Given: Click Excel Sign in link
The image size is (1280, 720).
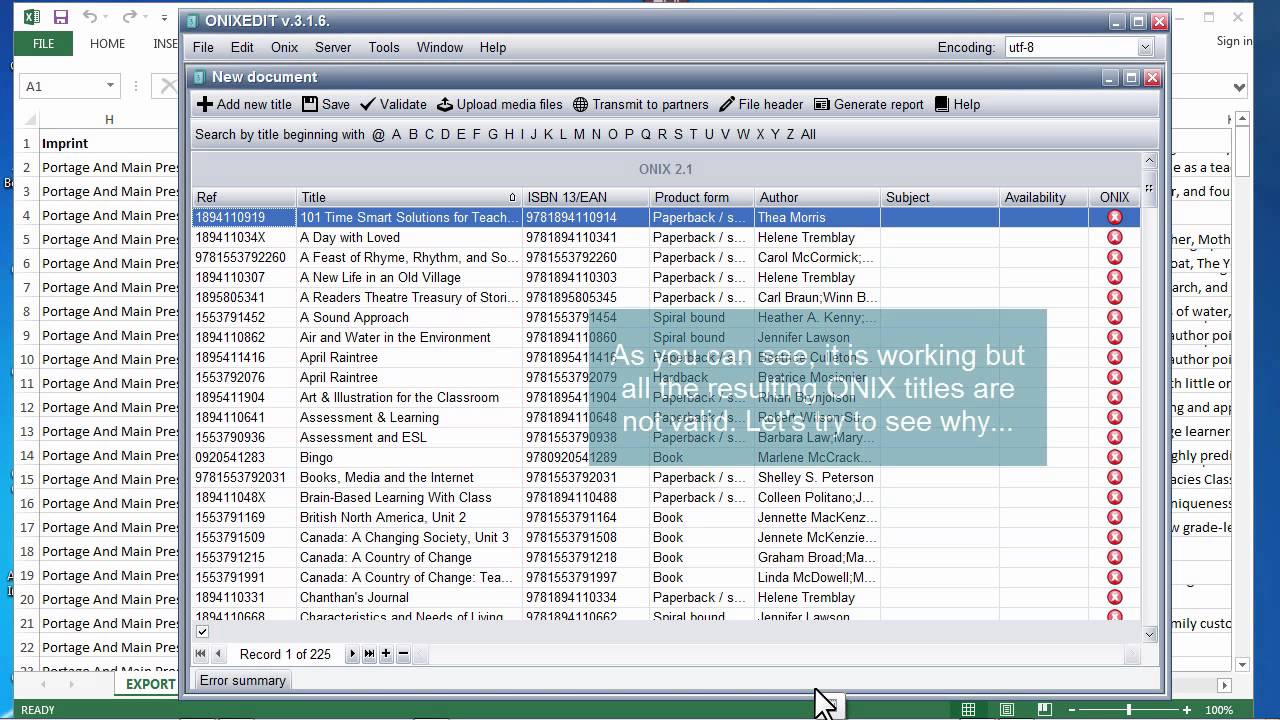Looking at the screenshot, I should (1234, 41).
